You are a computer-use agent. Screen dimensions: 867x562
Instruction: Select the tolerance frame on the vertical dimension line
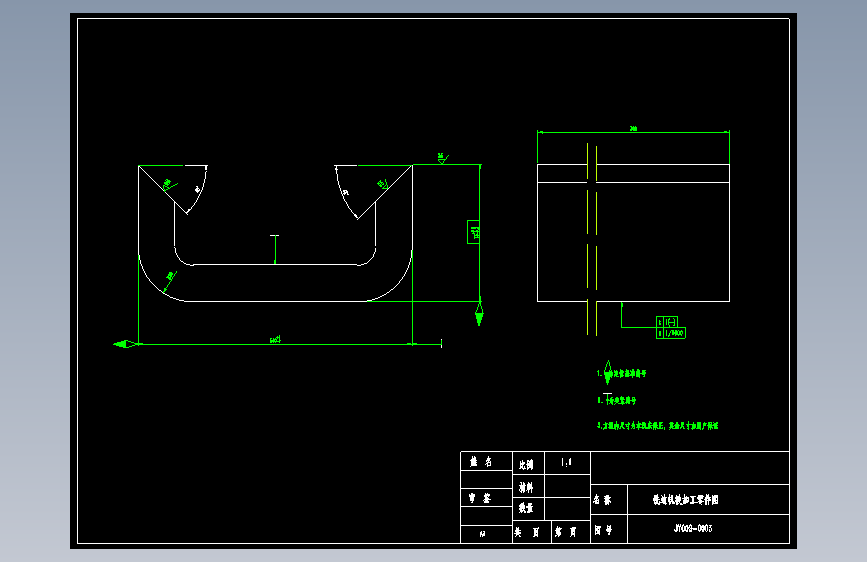(x=473, y=232)
